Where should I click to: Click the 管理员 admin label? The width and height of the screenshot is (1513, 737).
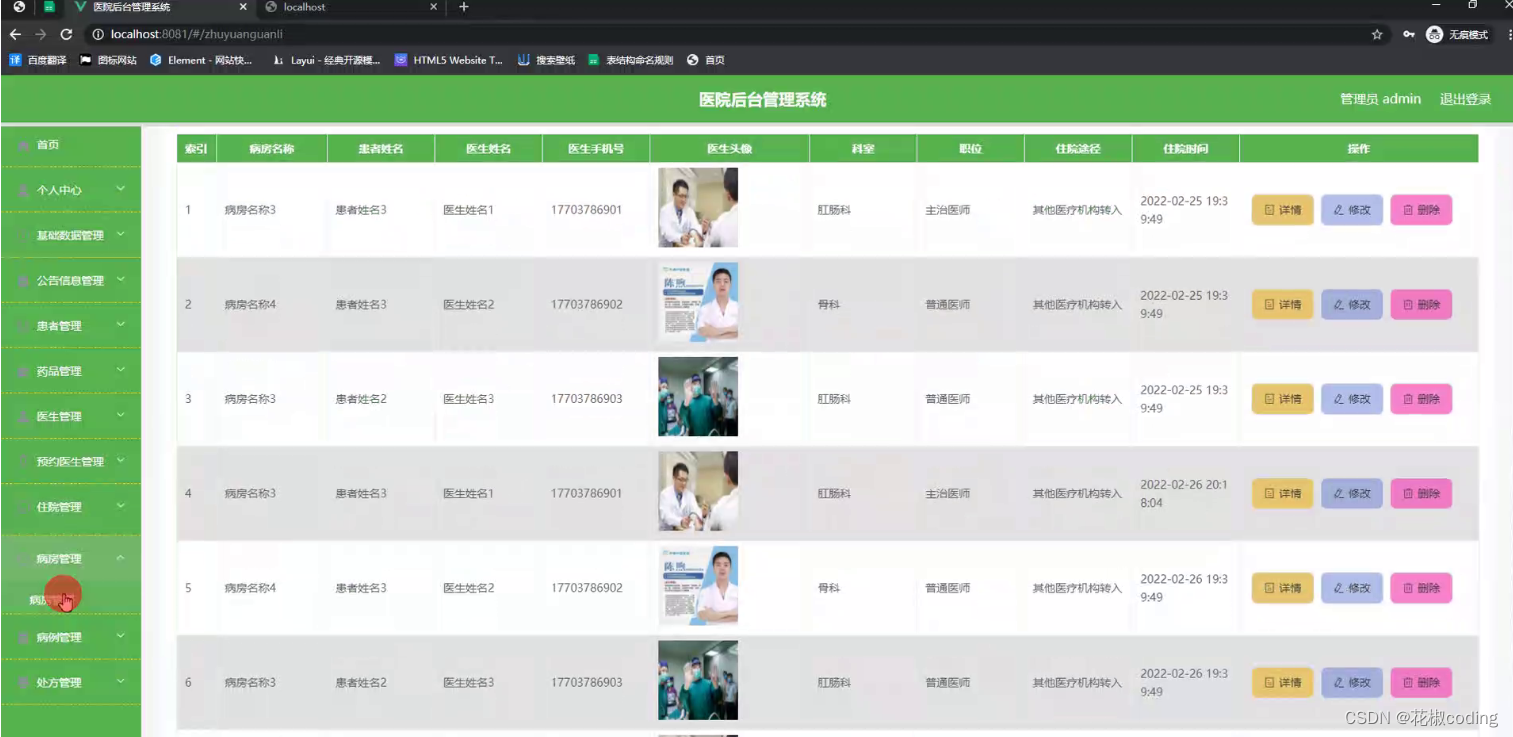click(x=1380, y=99)
